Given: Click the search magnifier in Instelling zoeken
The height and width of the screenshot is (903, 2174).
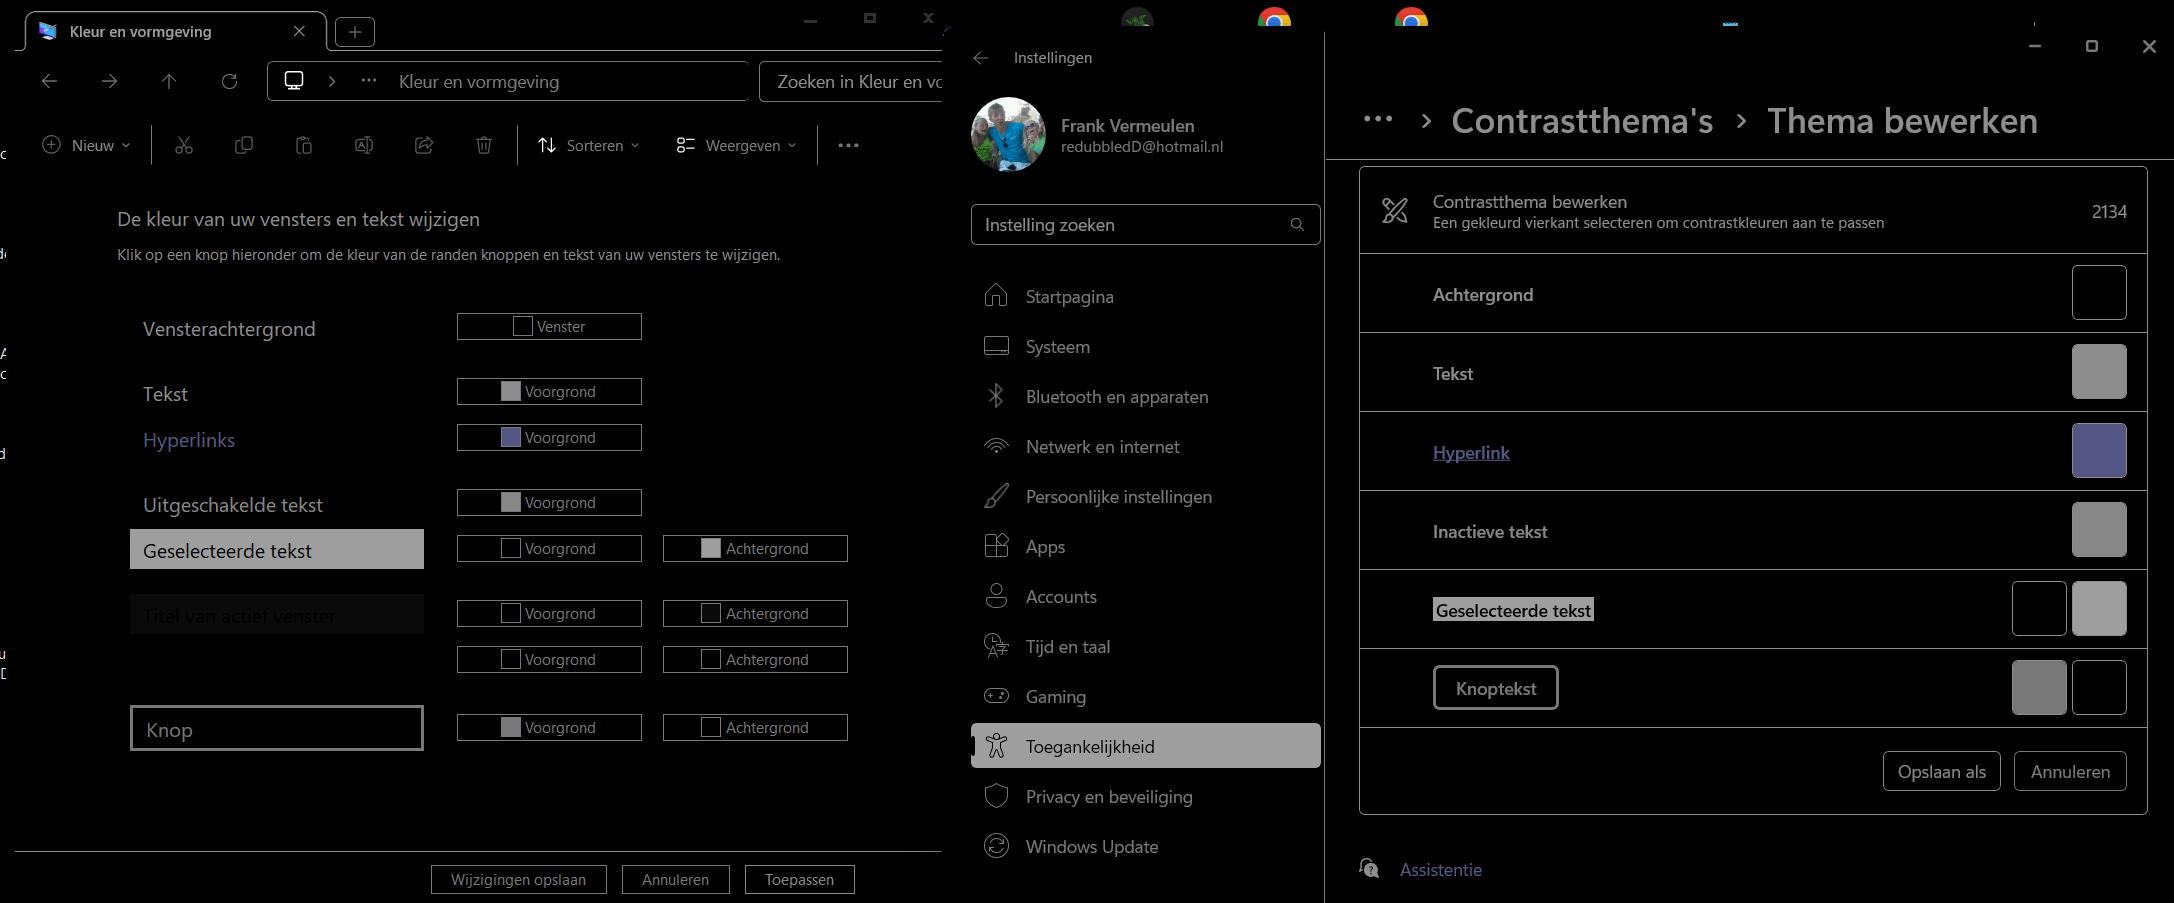Looking at the screenshot, I should (x=1297, y=225).
